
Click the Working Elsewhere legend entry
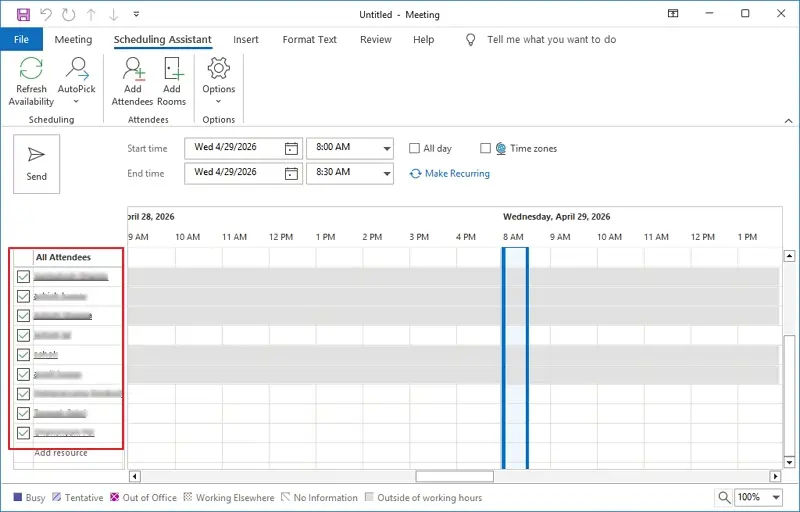click(229, 498)
